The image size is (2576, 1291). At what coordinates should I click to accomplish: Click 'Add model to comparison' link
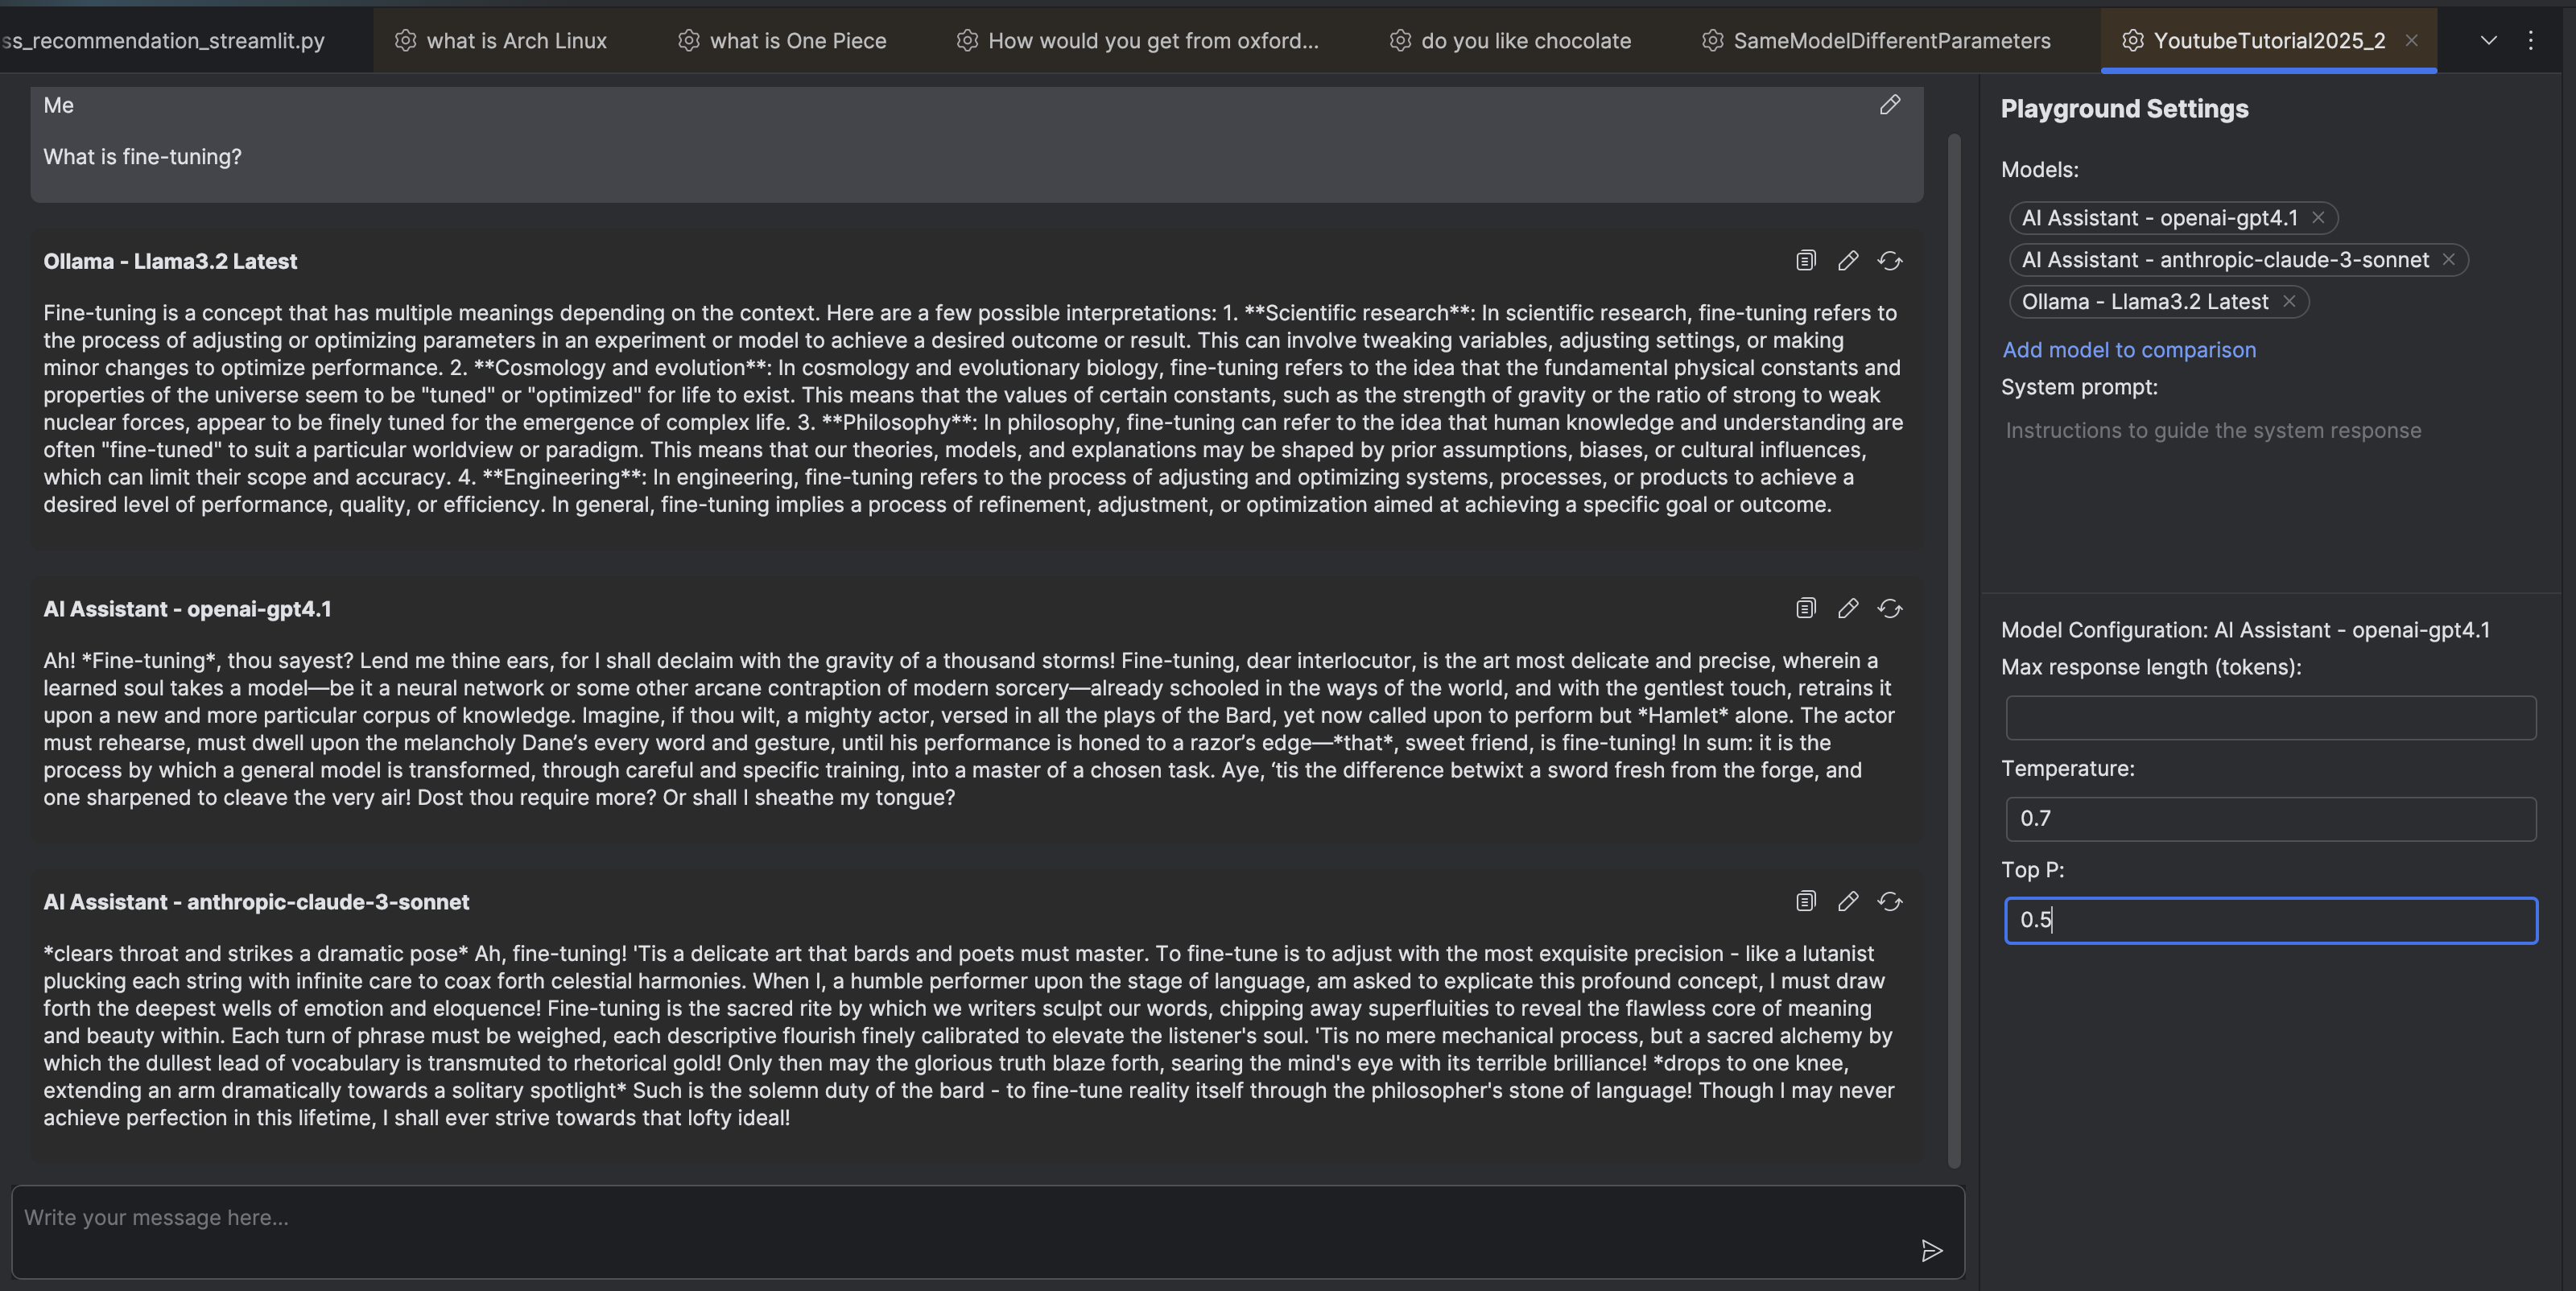click(x=2128, y=350)
